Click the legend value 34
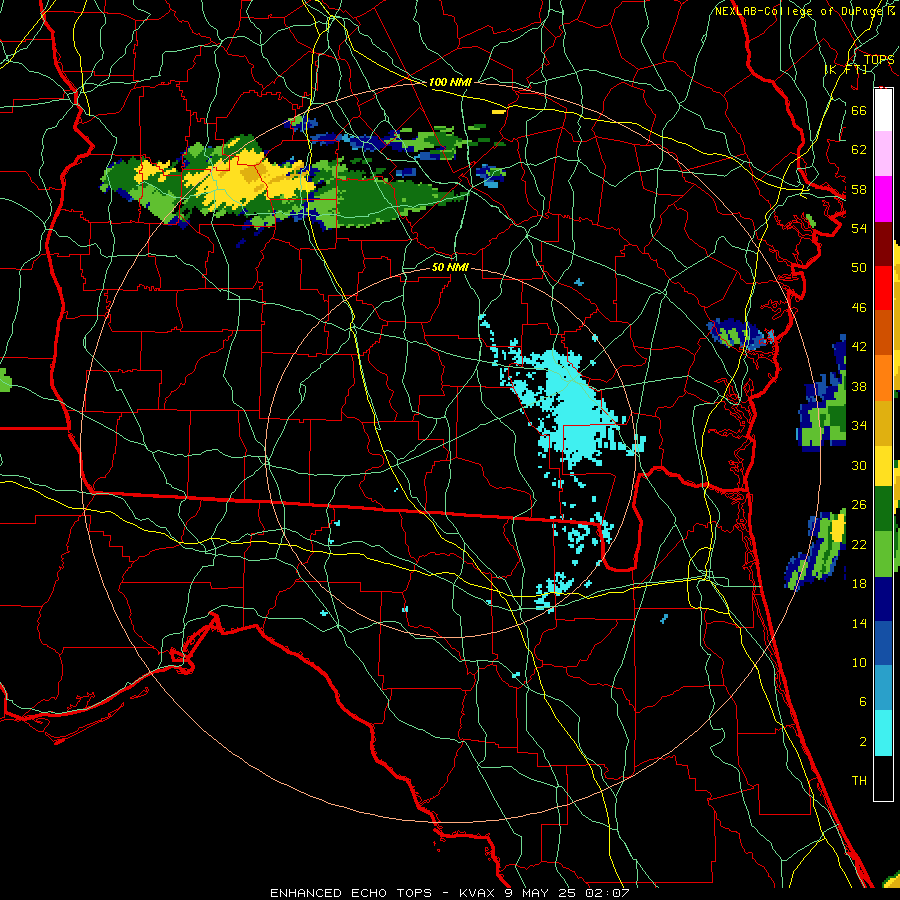The width and height of the screenshot is (900, 900). click(x=859, y=426)
